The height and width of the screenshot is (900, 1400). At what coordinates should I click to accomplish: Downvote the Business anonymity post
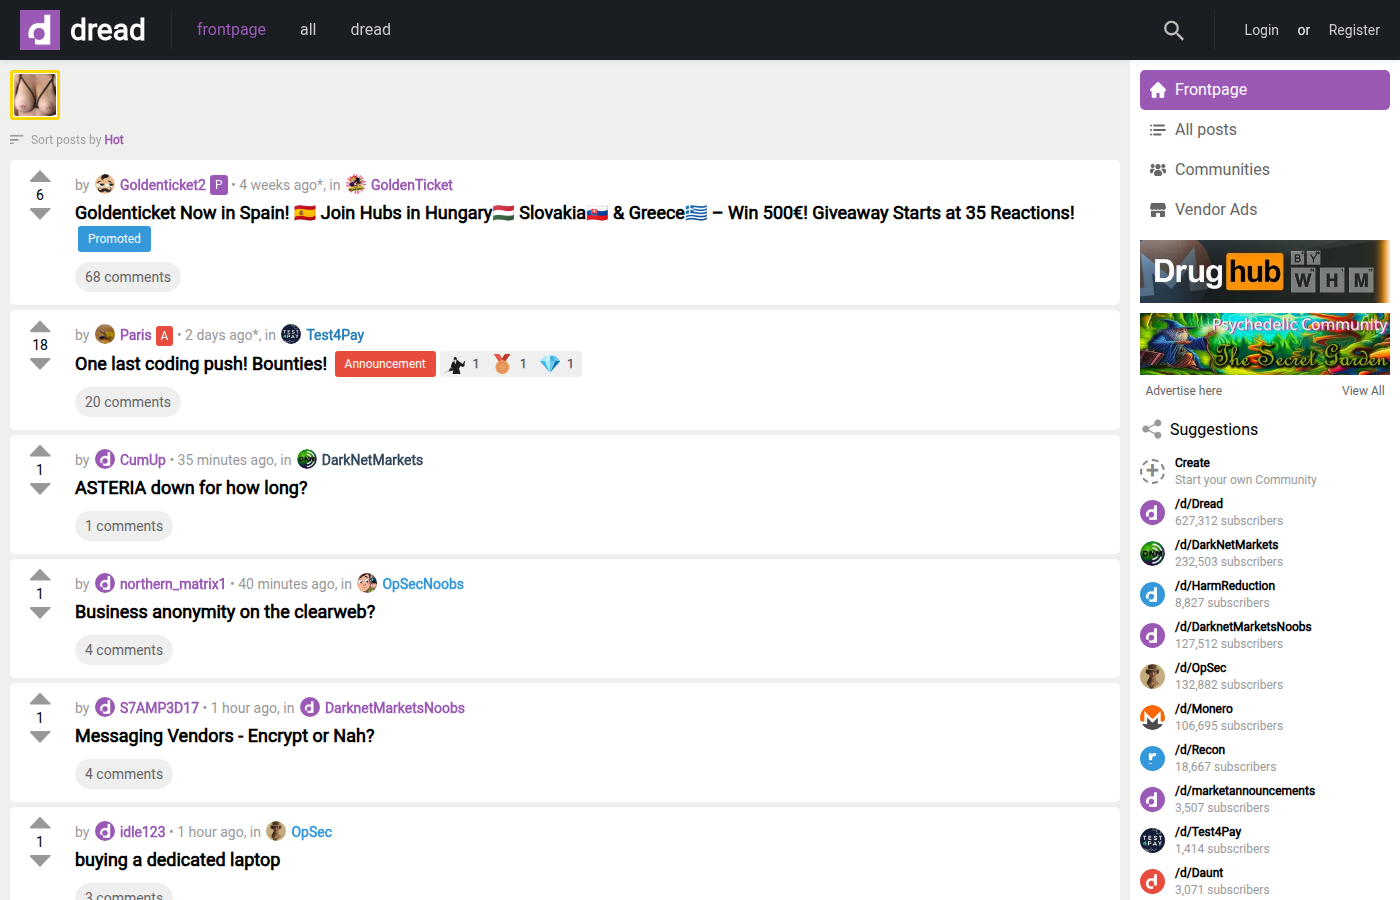(40, 613)
